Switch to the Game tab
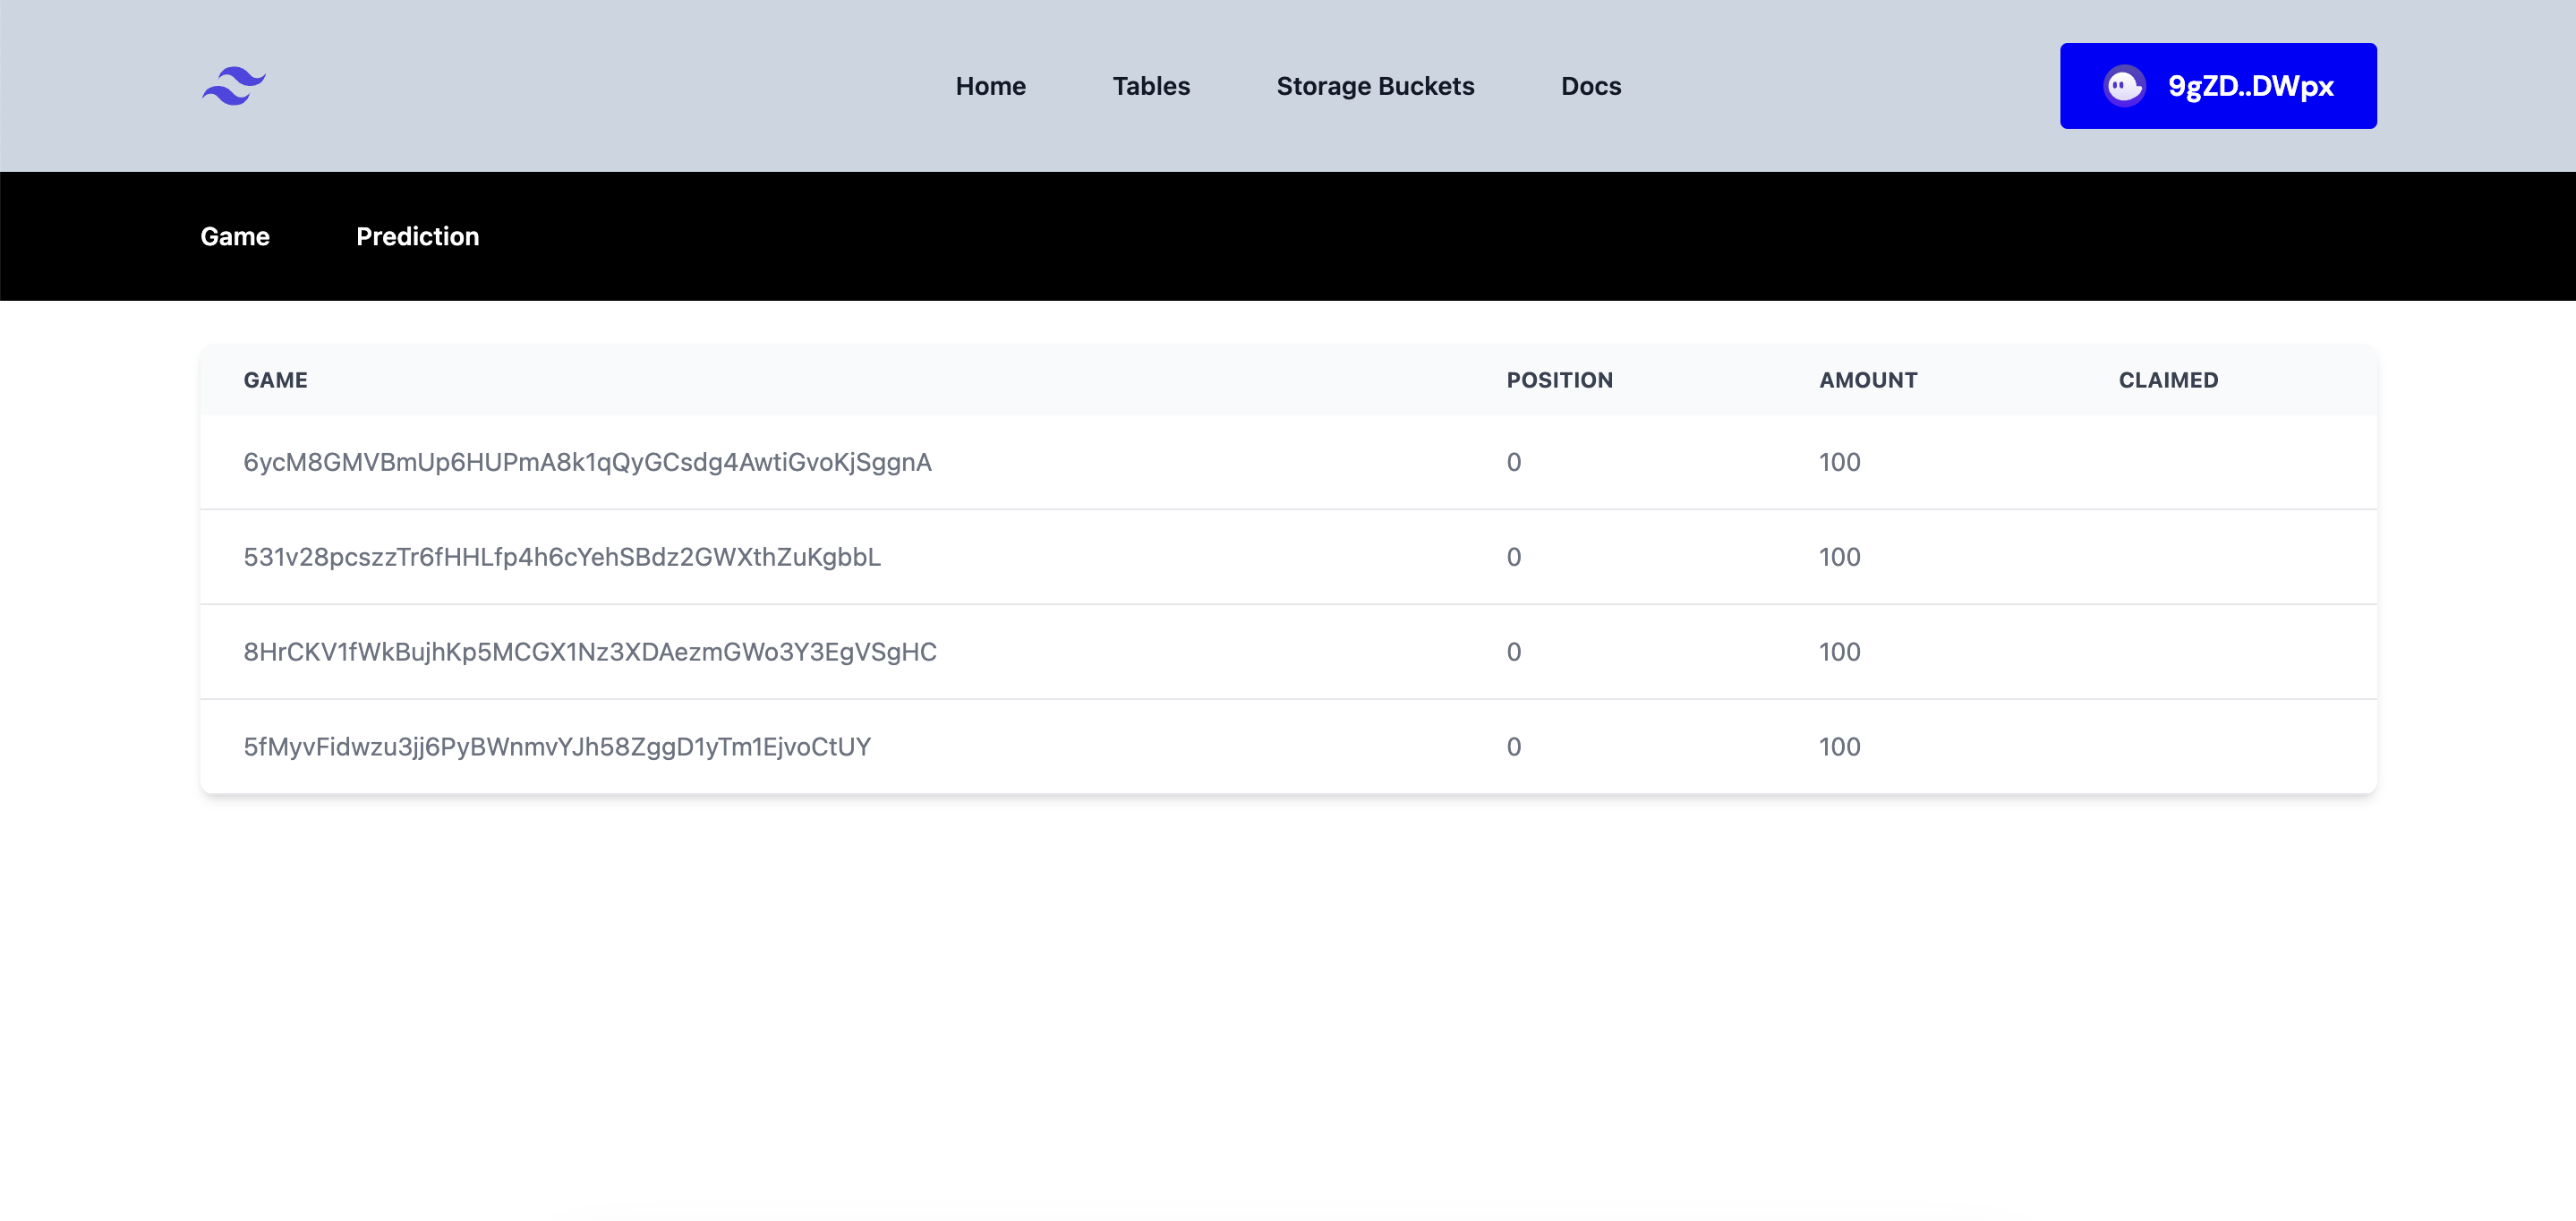Viewport: 2576px width, 1221px height. (235, 236)
